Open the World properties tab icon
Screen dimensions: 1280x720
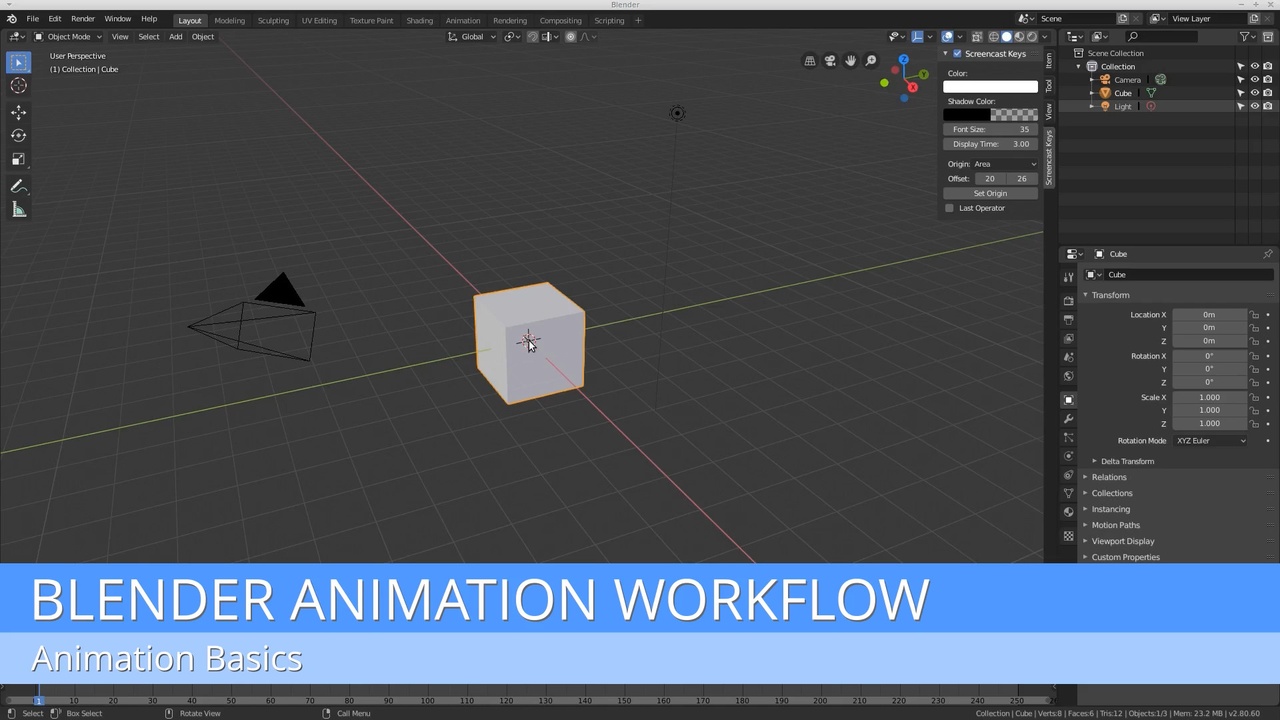pyautogui.click(x=1069, y=376)
